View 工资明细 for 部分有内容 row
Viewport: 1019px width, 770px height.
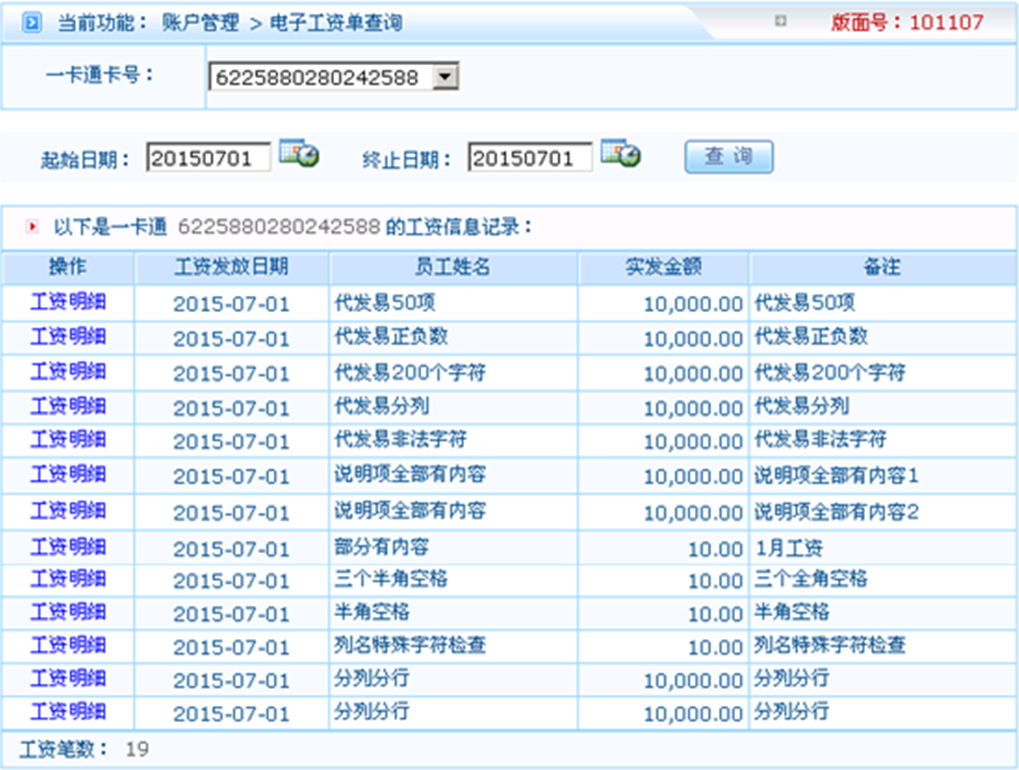[x=68, y=547]
